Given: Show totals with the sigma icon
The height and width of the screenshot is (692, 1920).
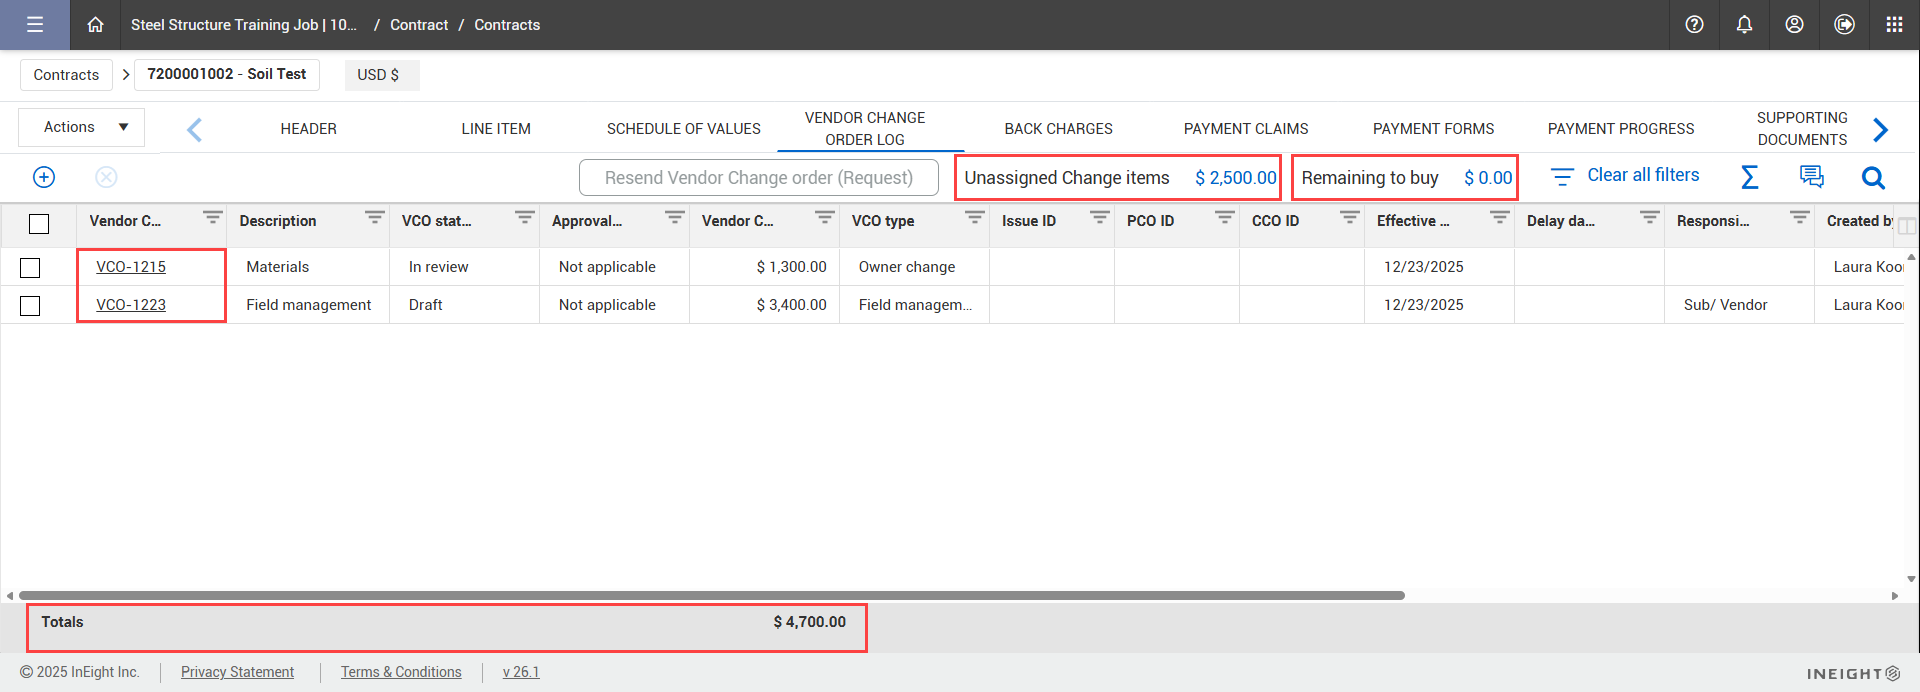Looking at the screenshot, I should point(1749,177).
